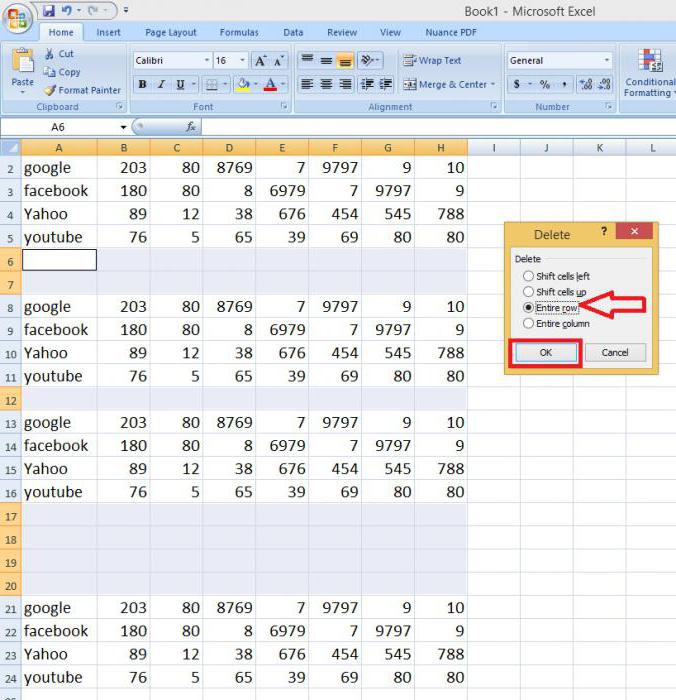Screen dimensions: 676x700
Task: Switch to the Page Layout tab
Action: pos(171,33)
